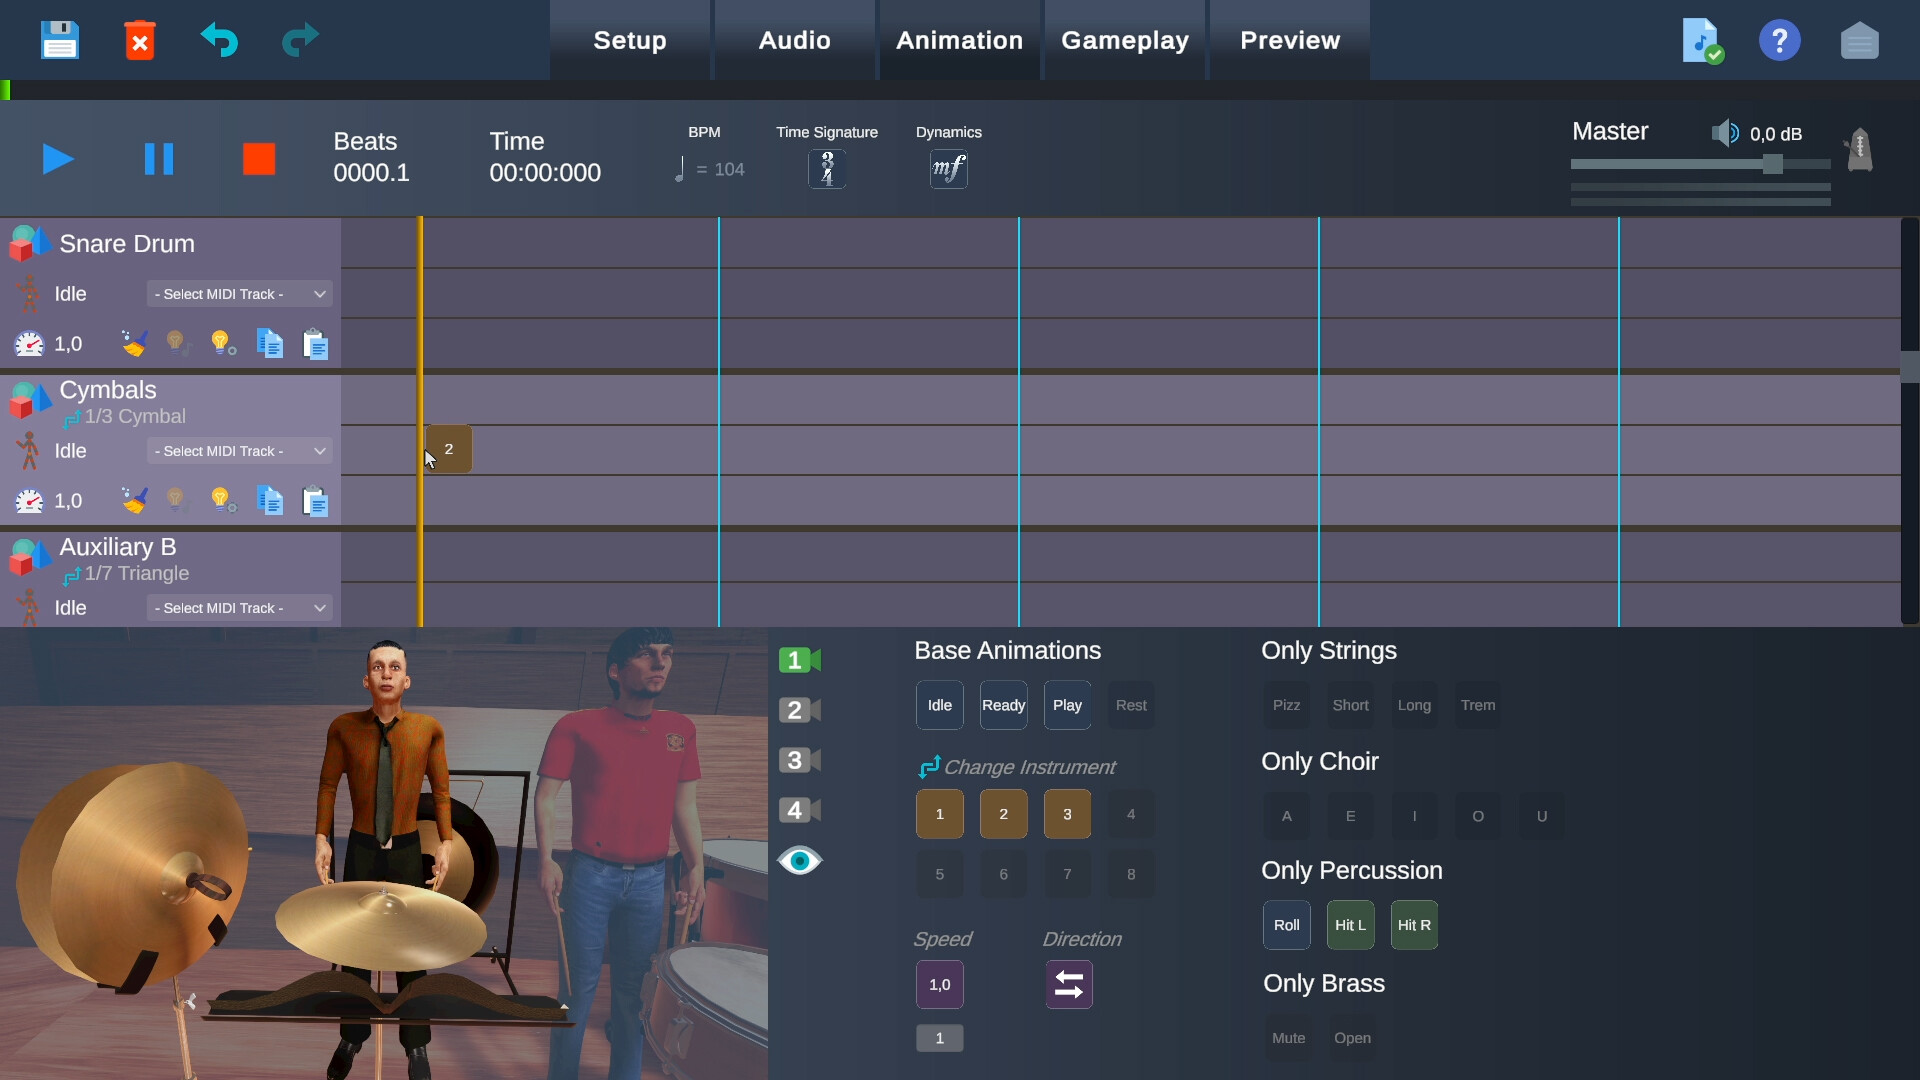Screen dimensions: 1920x1080
Task: Click the note block labeled 2 on Cymbals timeline
Action: click(x=448, y=449)
